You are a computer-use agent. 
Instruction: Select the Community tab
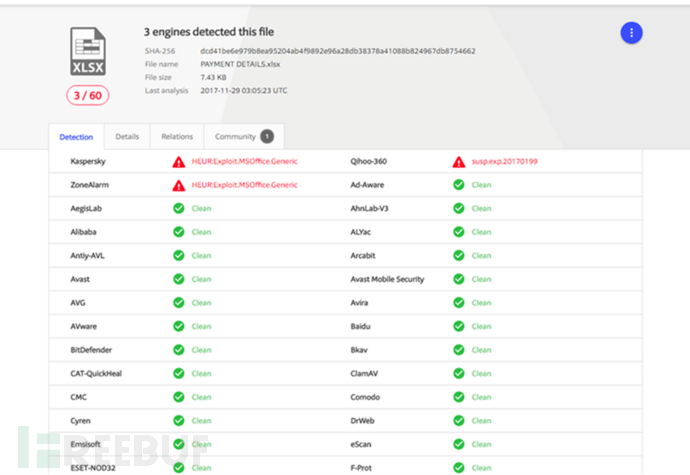pyautogui.click(x=244, y=136)
